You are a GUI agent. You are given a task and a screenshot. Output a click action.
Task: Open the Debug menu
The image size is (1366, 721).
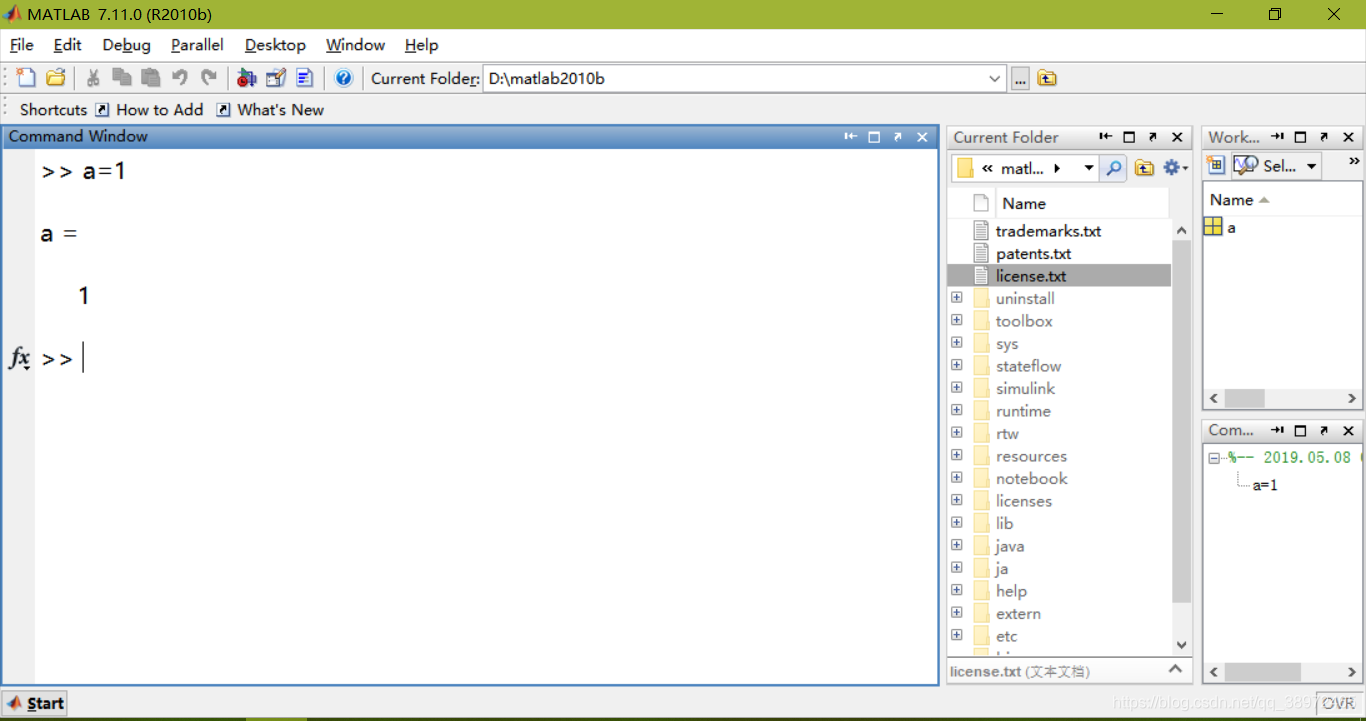126,45
